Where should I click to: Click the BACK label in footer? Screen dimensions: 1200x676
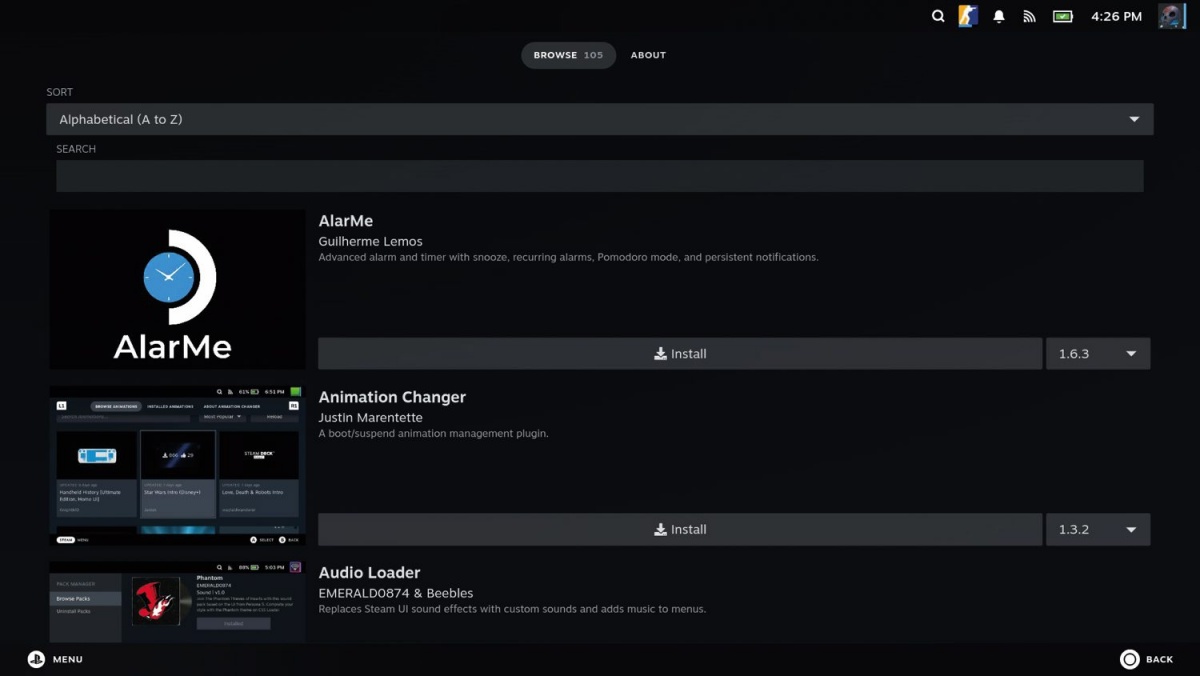coord(1160,660)
